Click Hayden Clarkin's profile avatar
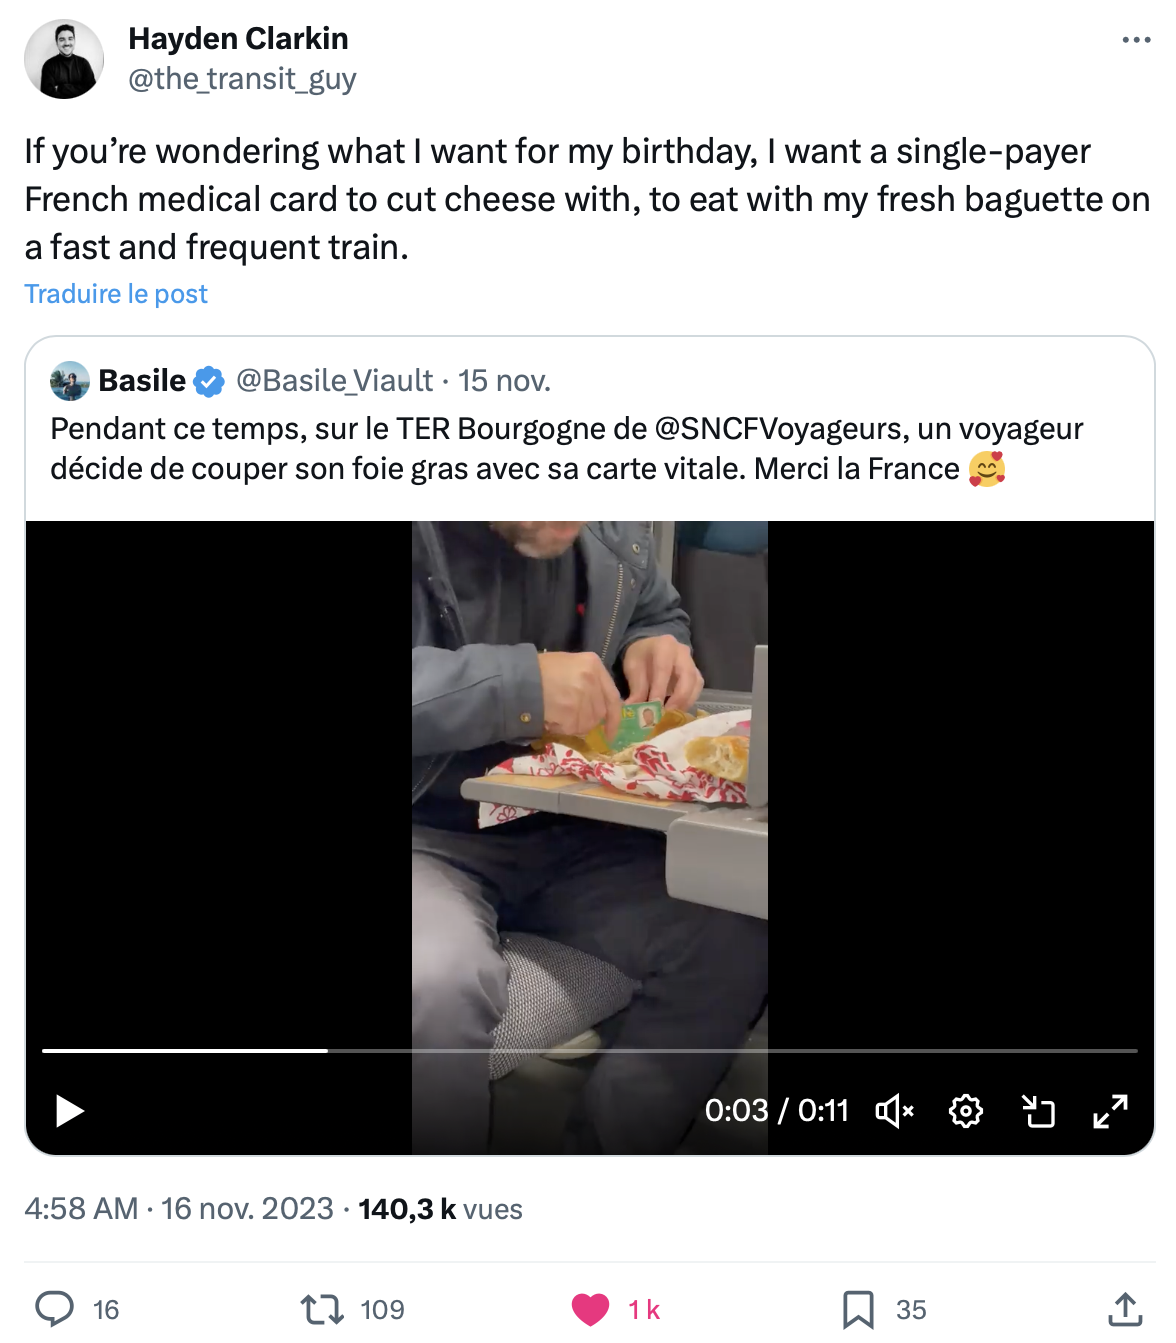Image resolution: width=1176 pixels, height=1343 pixels. pyautogui.click(x=64, y=59)
